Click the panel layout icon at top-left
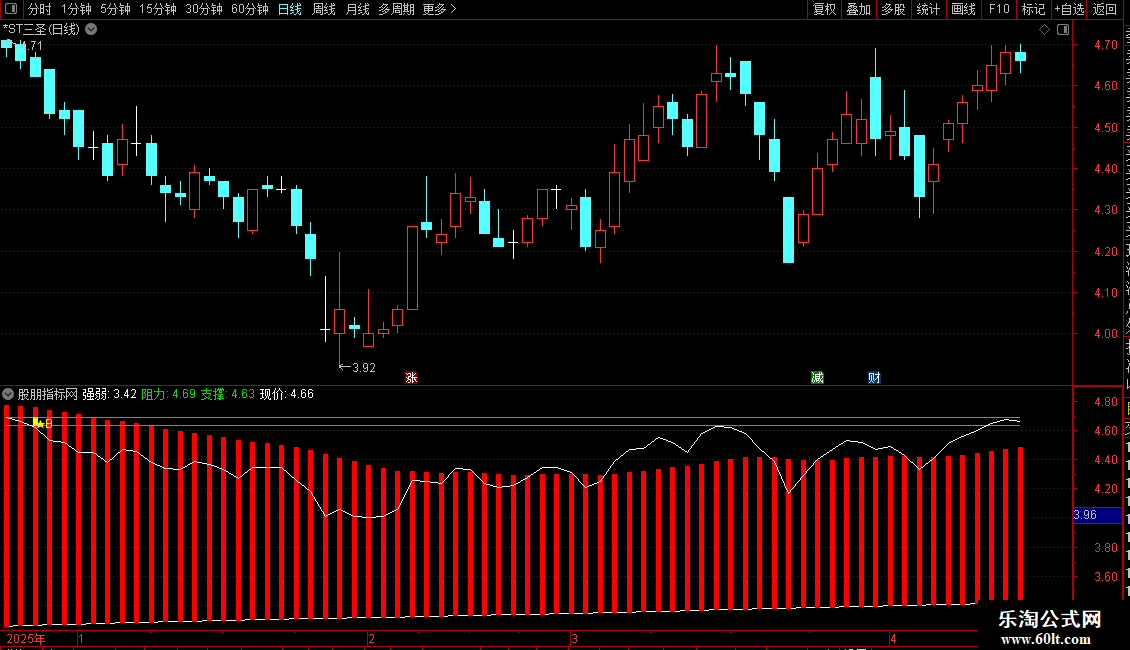Screen dimensions: 1130x650 [x=11, y=9]
